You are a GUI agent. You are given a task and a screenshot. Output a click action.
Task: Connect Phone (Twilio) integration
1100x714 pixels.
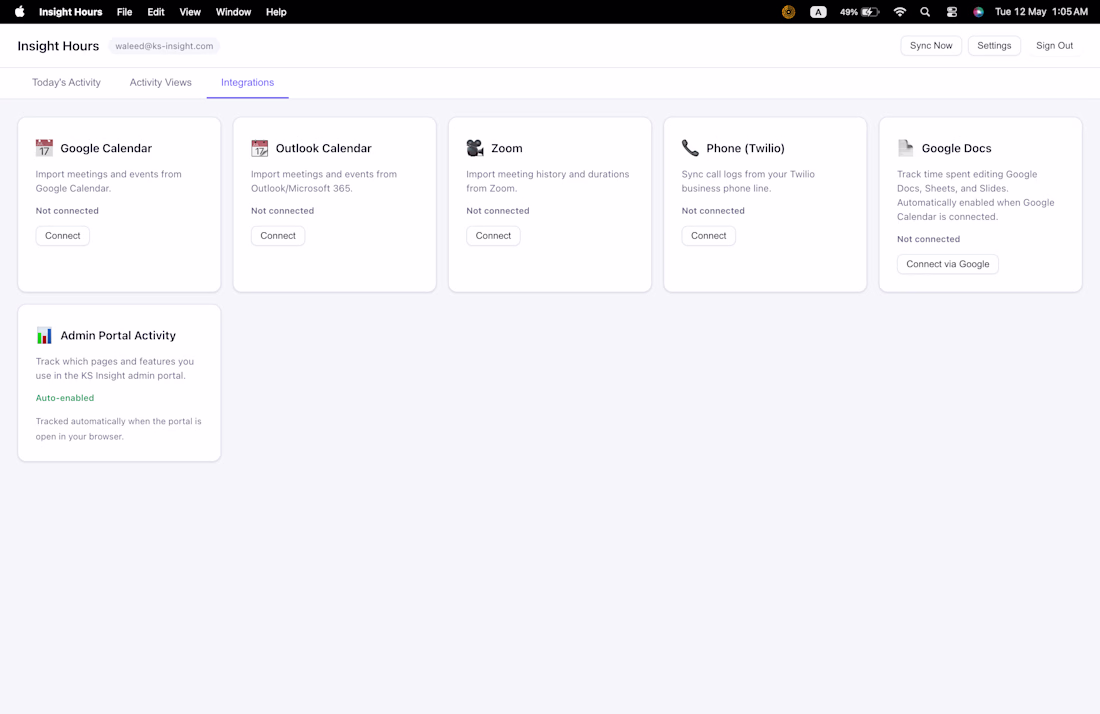point(709,236)
